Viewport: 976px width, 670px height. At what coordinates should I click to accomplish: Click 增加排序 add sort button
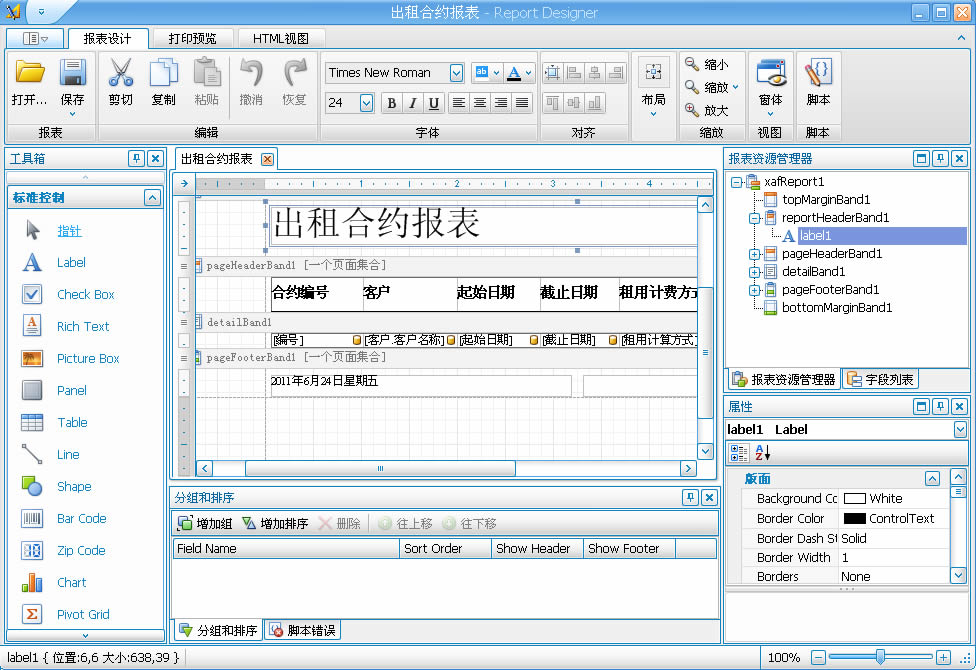coord(275,524)
